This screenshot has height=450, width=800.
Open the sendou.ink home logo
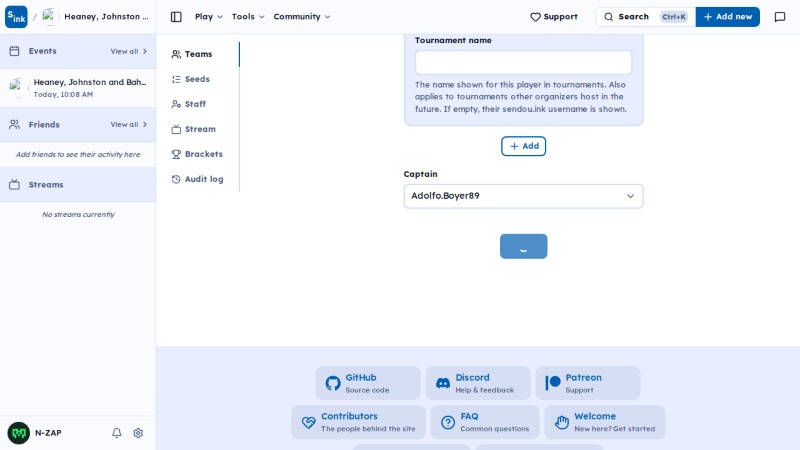16,17
